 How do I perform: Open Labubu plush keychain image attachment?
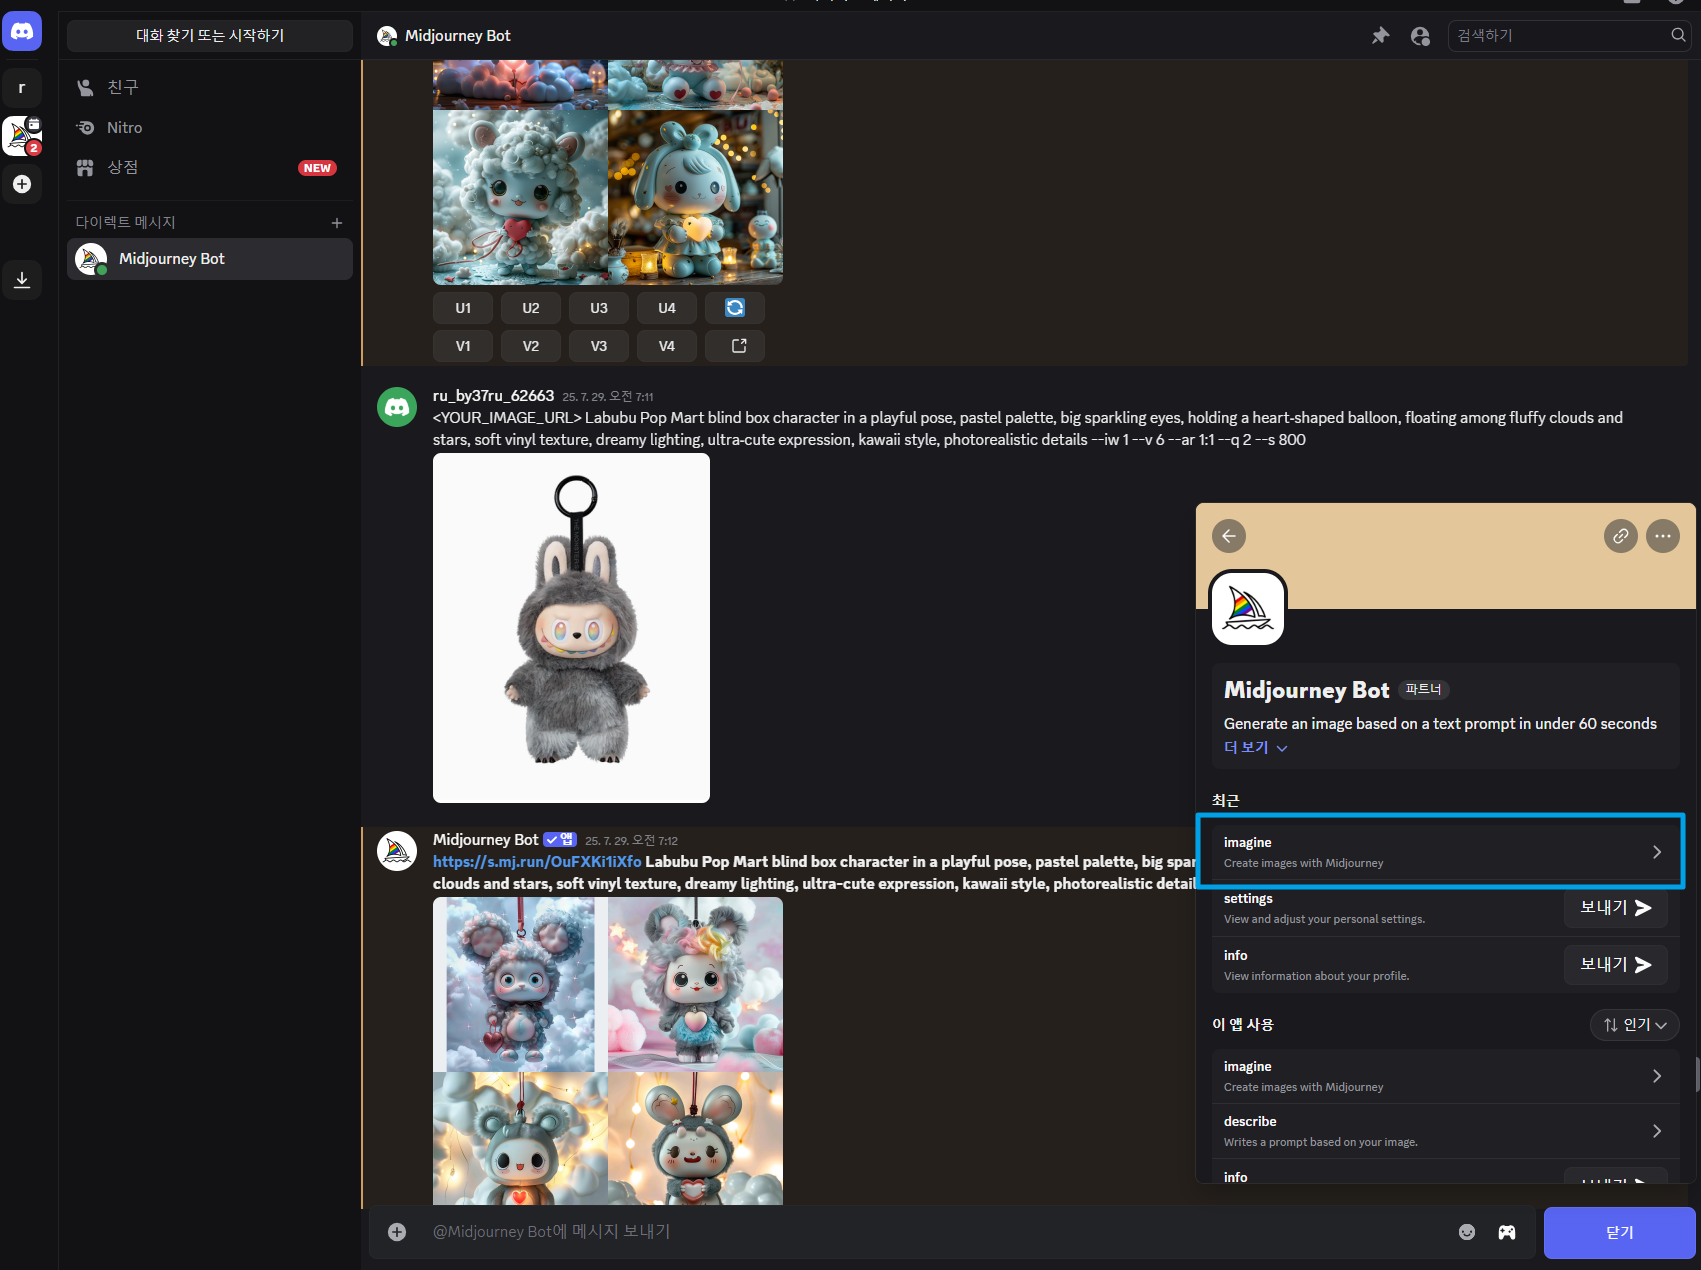pyautogui.click(x=571, y=628)
